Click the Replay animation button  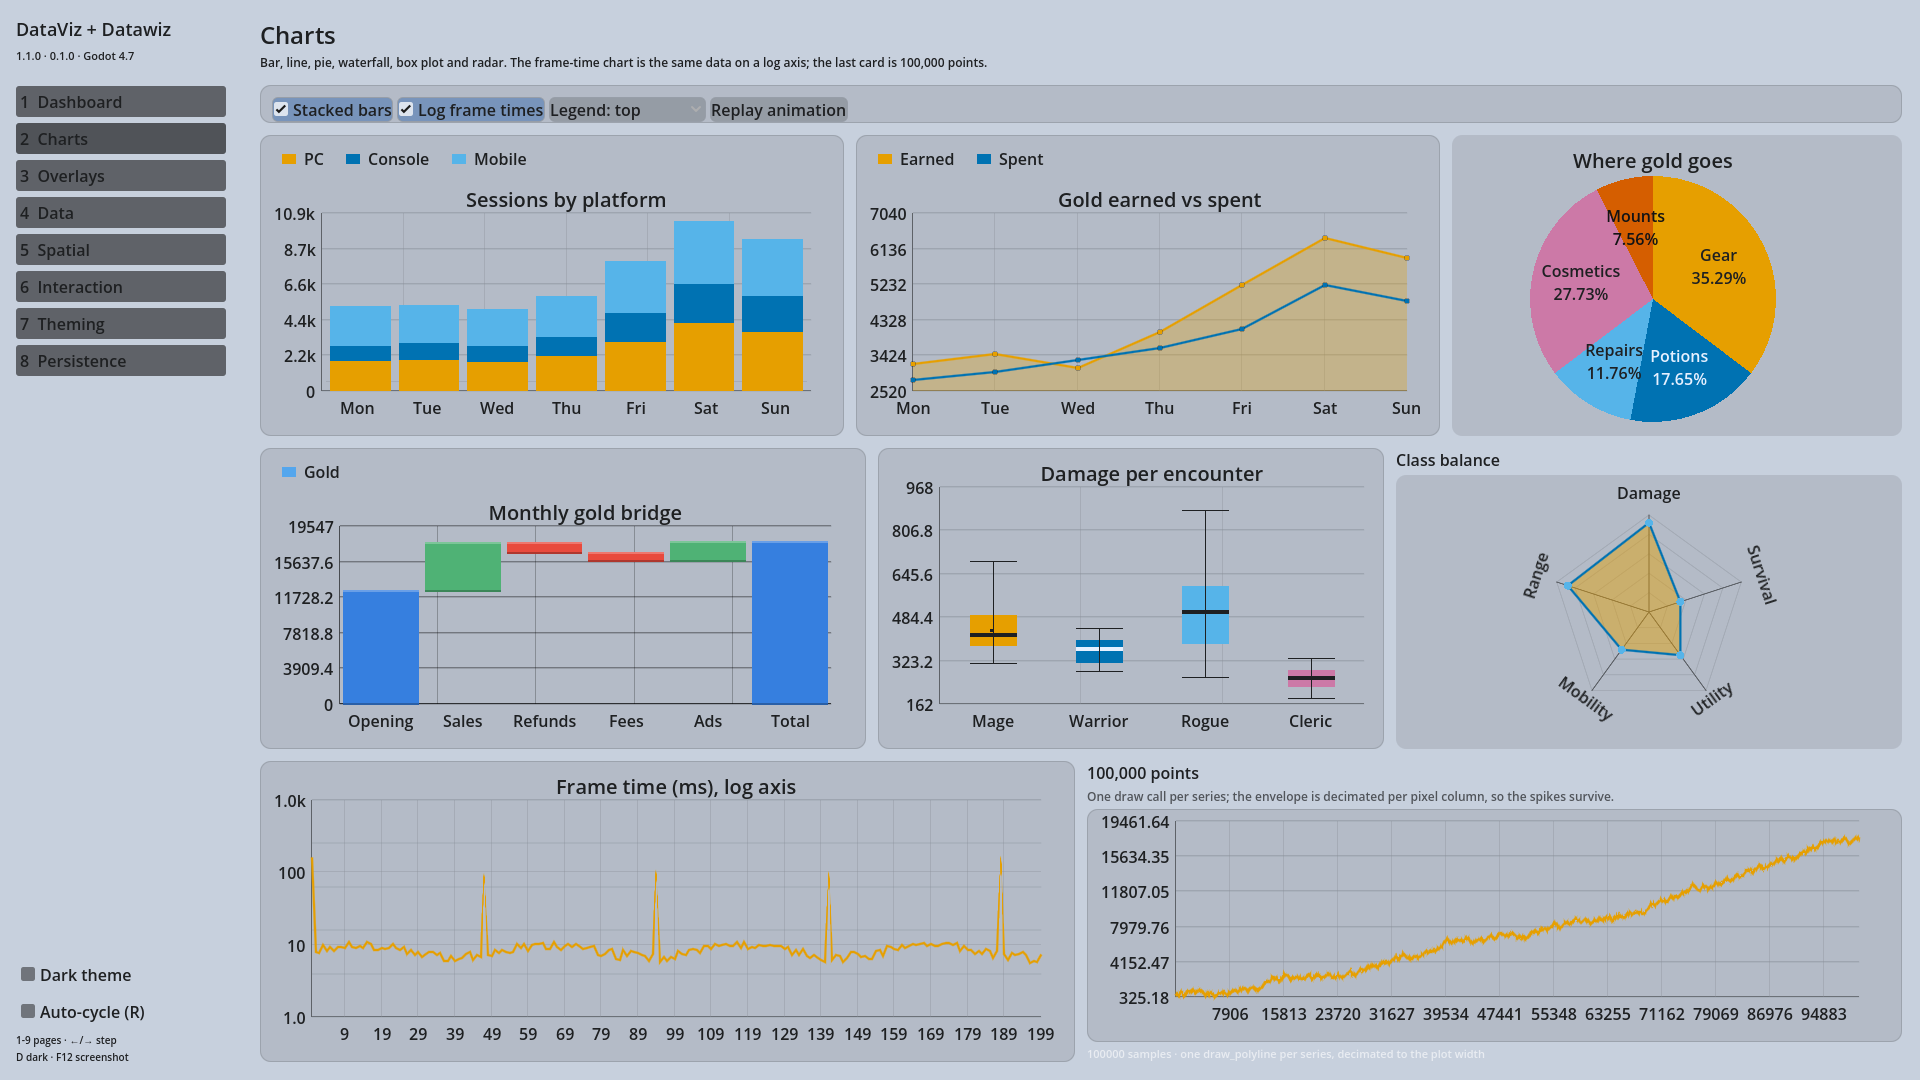click(778, 110)
